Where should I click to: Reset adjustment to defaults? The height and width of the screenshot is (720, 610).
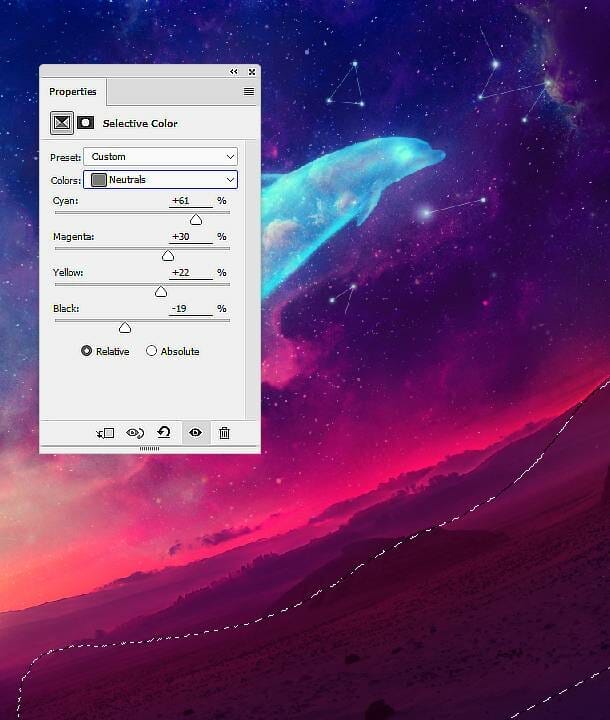pyautogui.click(x=164, y=433)
